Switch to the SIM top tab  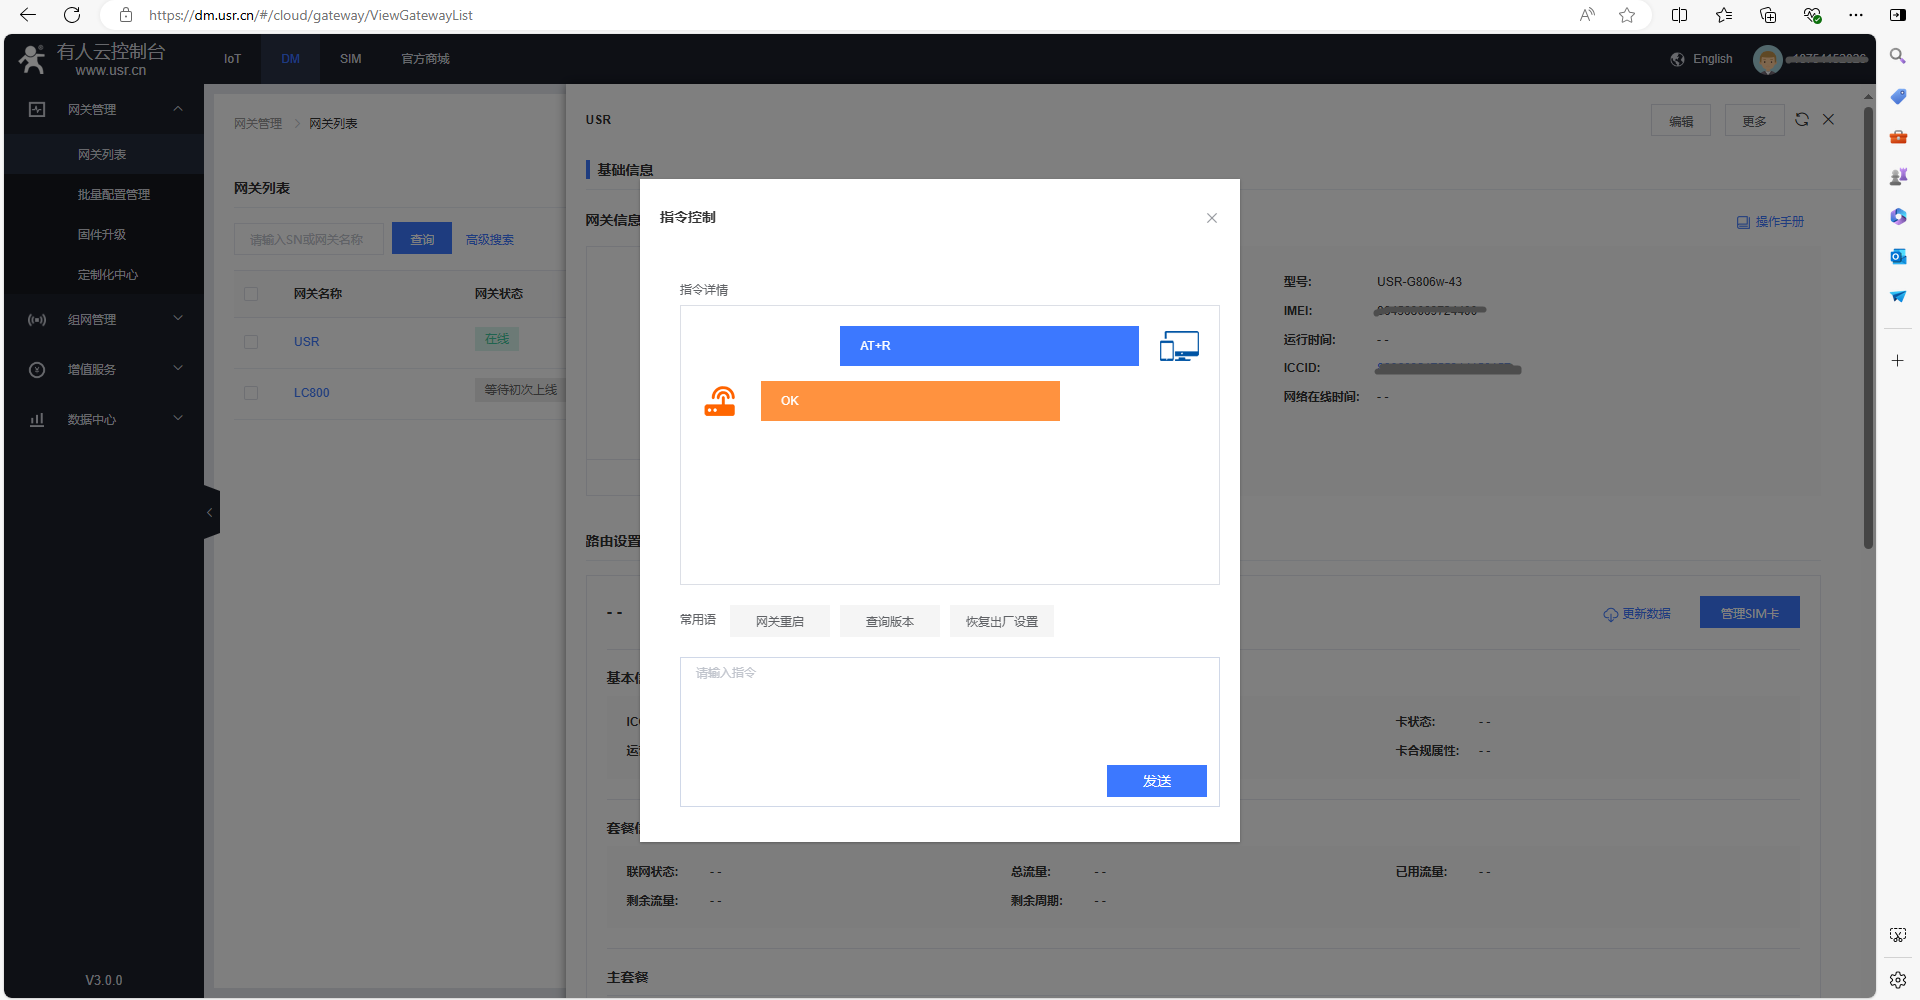click(x=350, y=59)
